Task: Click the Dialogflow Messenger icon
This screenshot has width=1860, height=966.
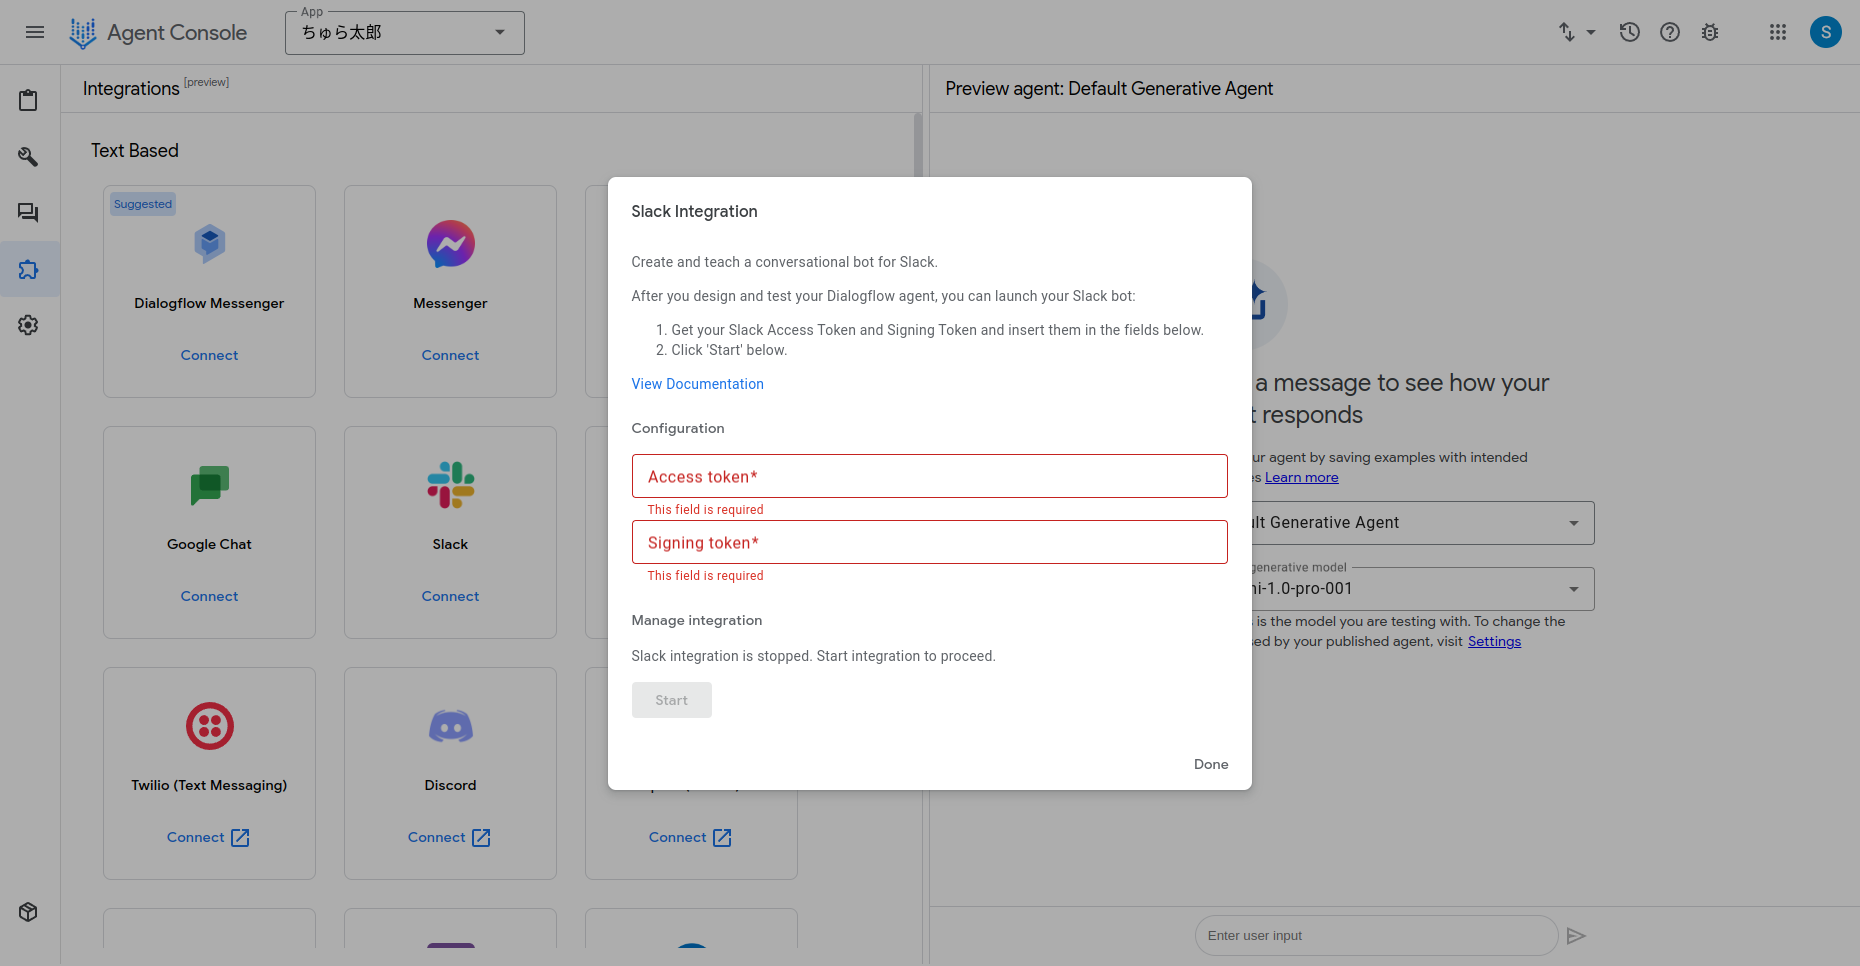Action: (x=209, y=243)
